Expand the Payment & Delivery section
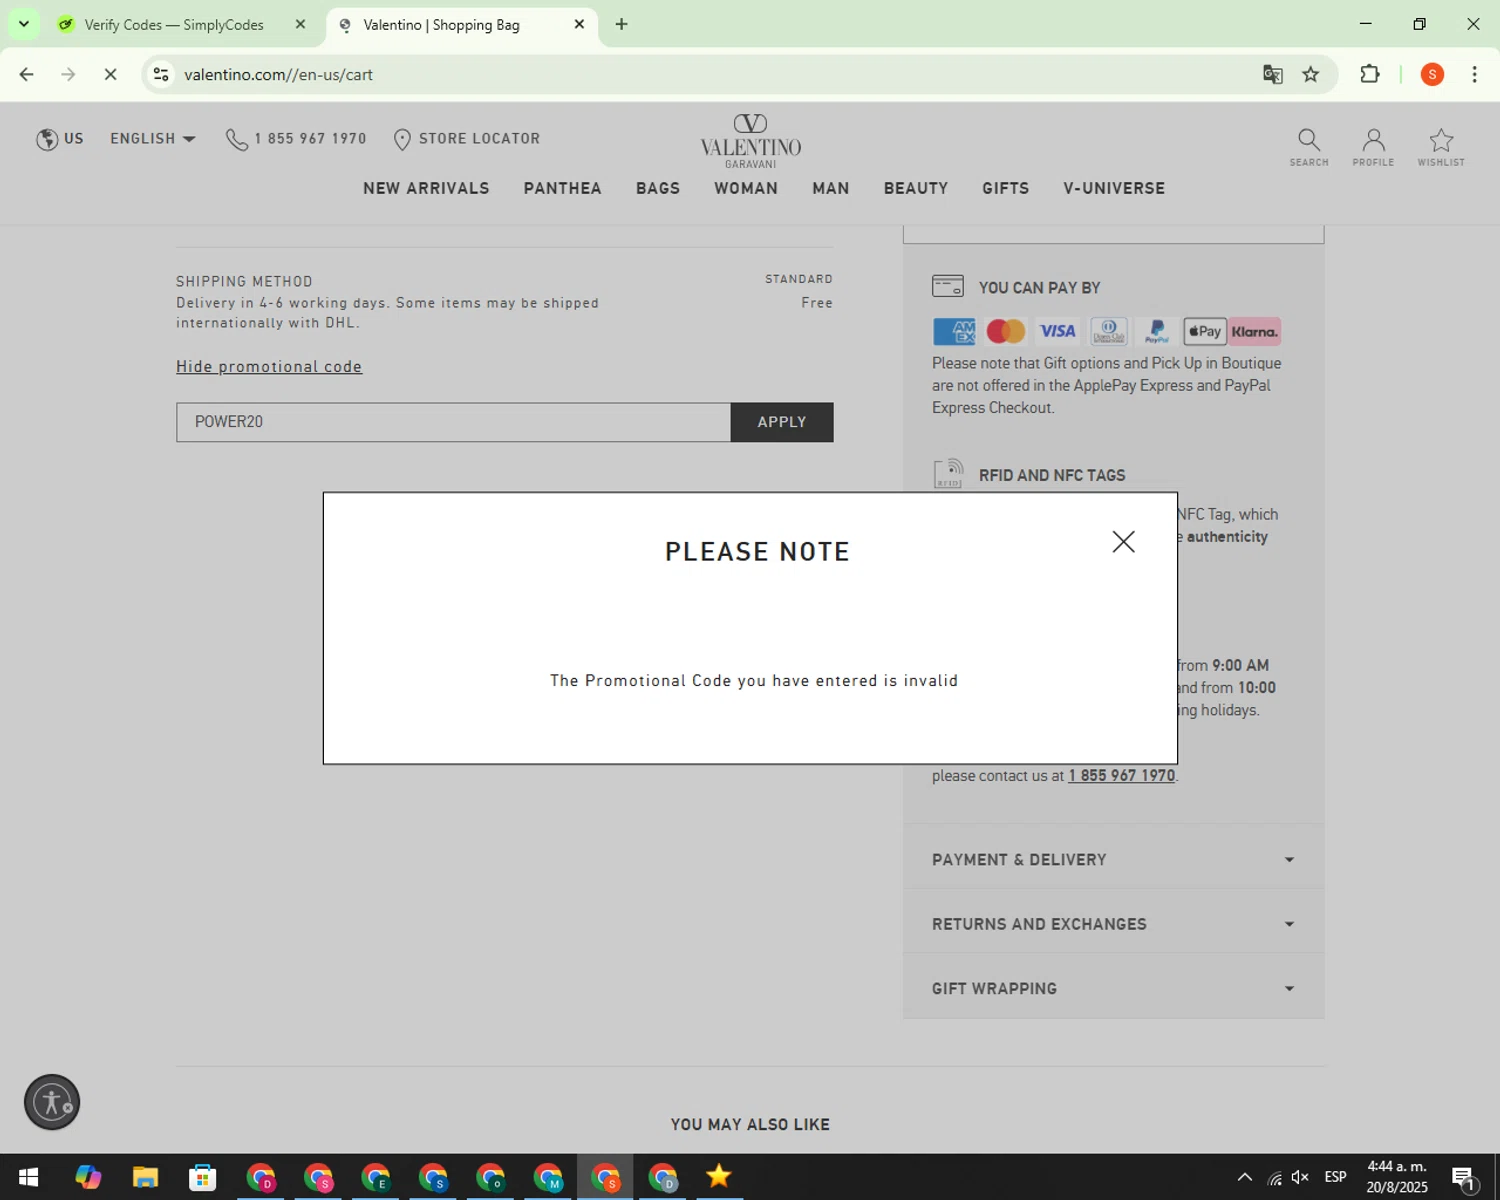 (x=1113, y=860)
